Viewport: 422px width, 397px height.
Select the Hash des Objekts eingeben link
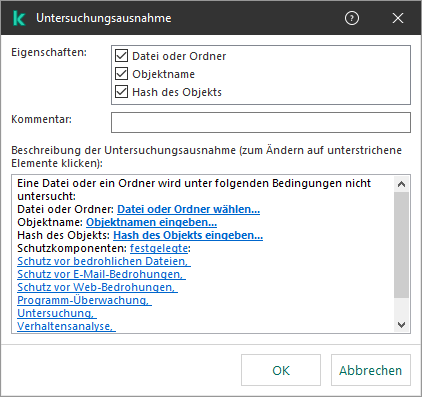[188, 235]
